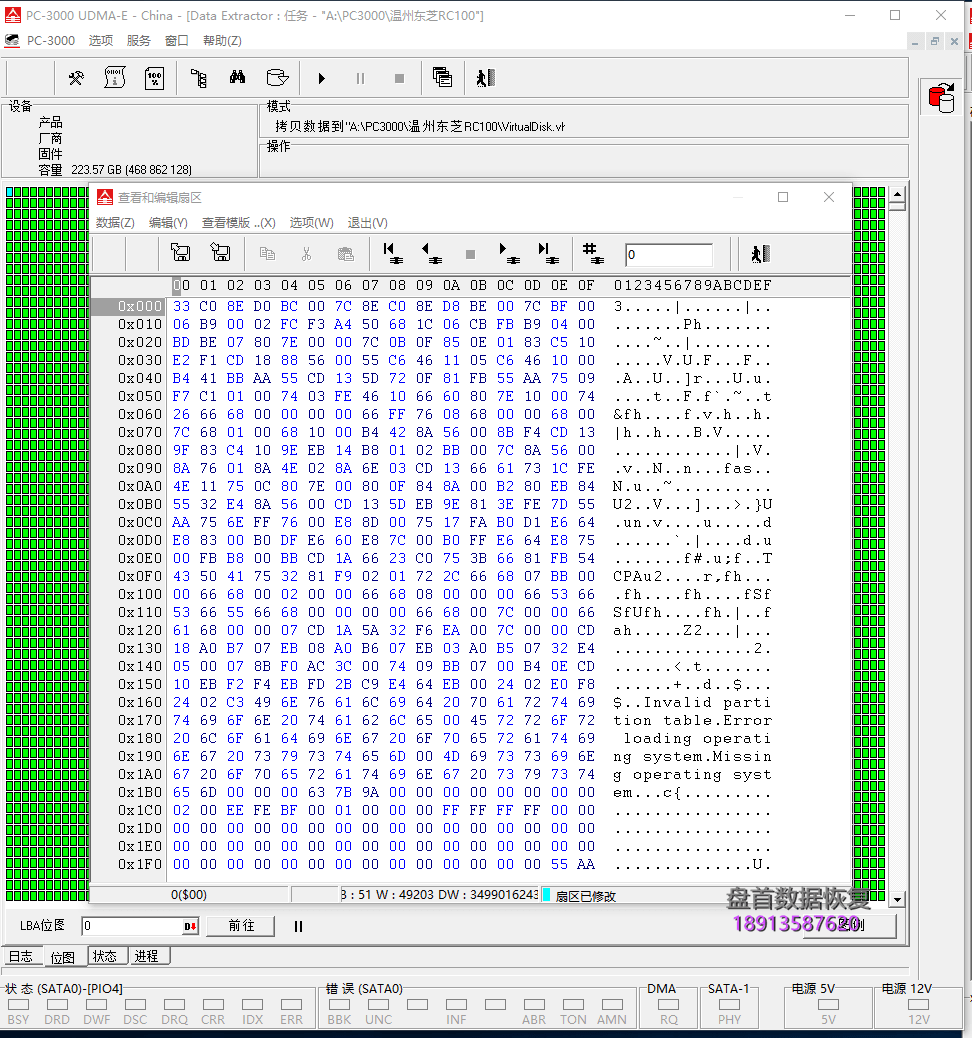Click the 扇区已修改 status text
This screenshot has height=1038, width=972.
[585, 896]
